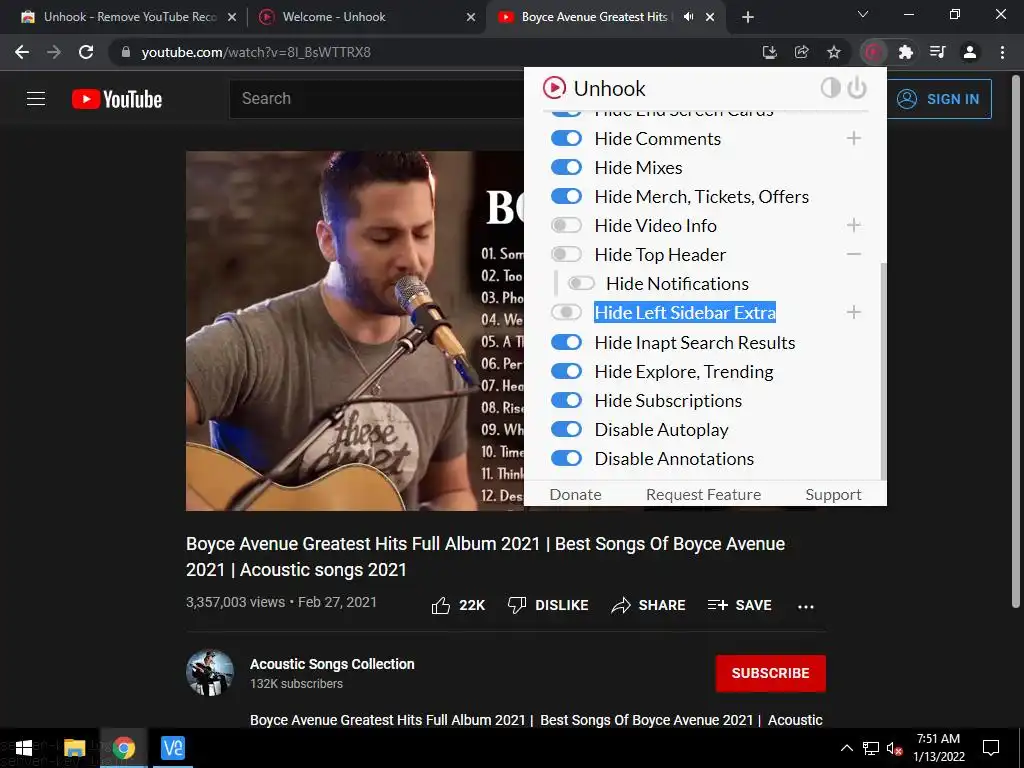Open the Chrome three-dot menu

tap(1002, 52)
